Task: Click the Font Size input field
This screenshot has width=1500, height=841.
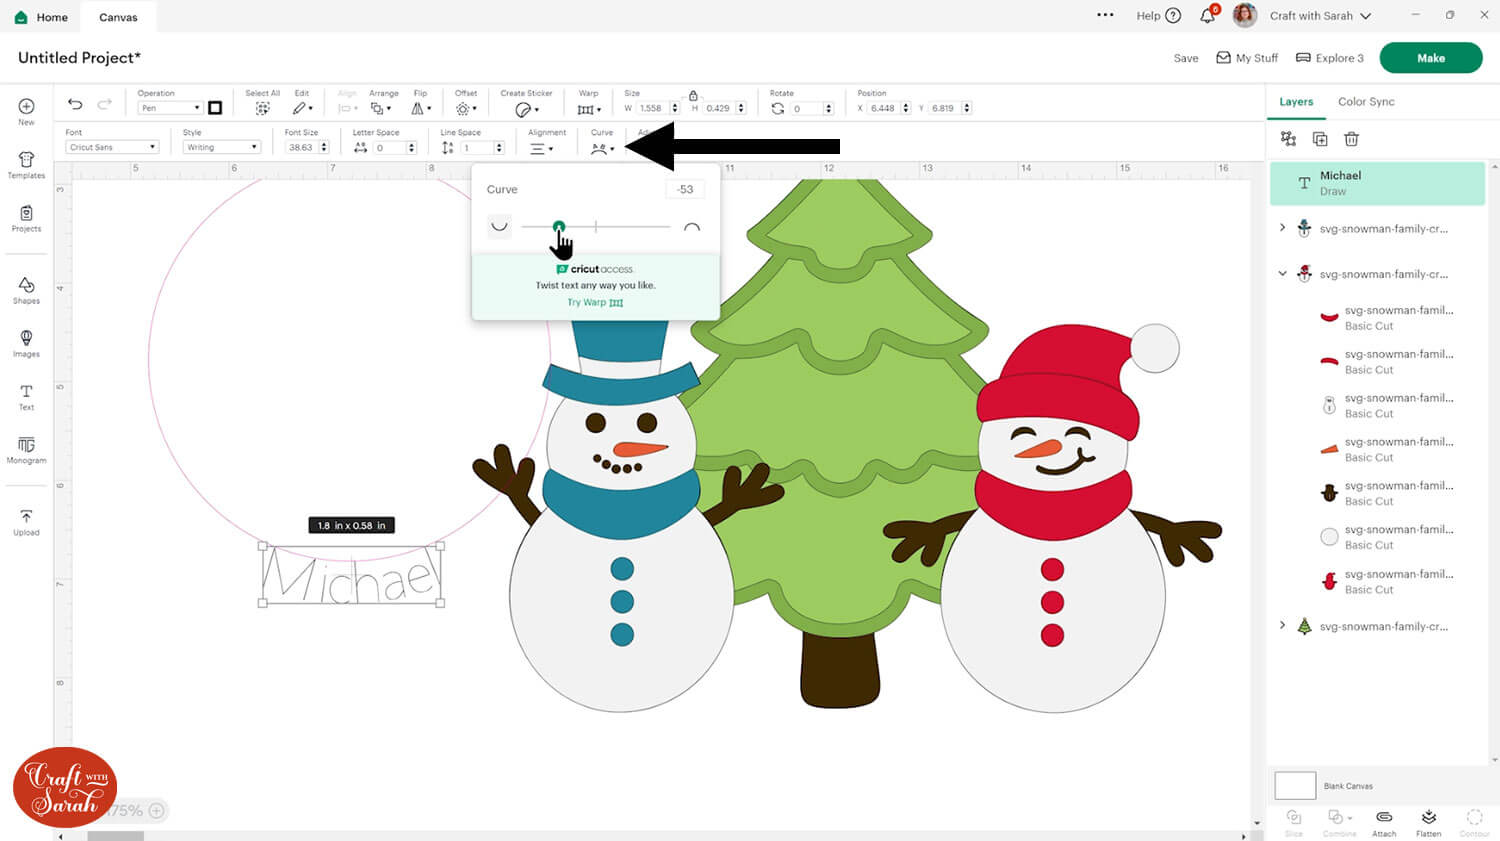Action: [x=302, y=147]
